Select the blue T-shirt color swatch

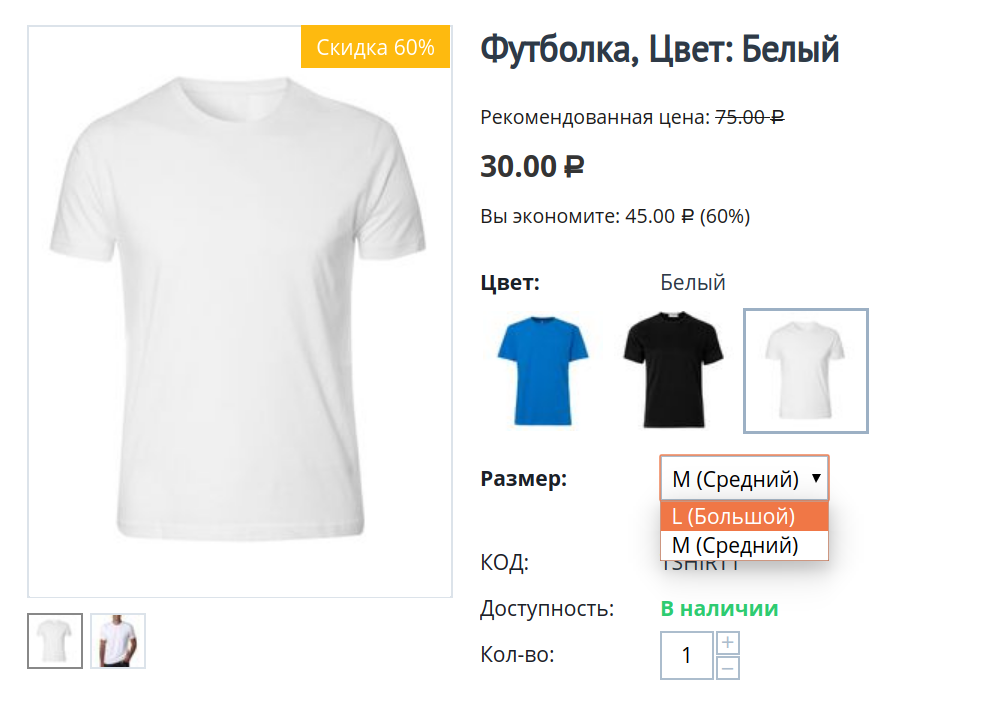[x=543, y=371]
